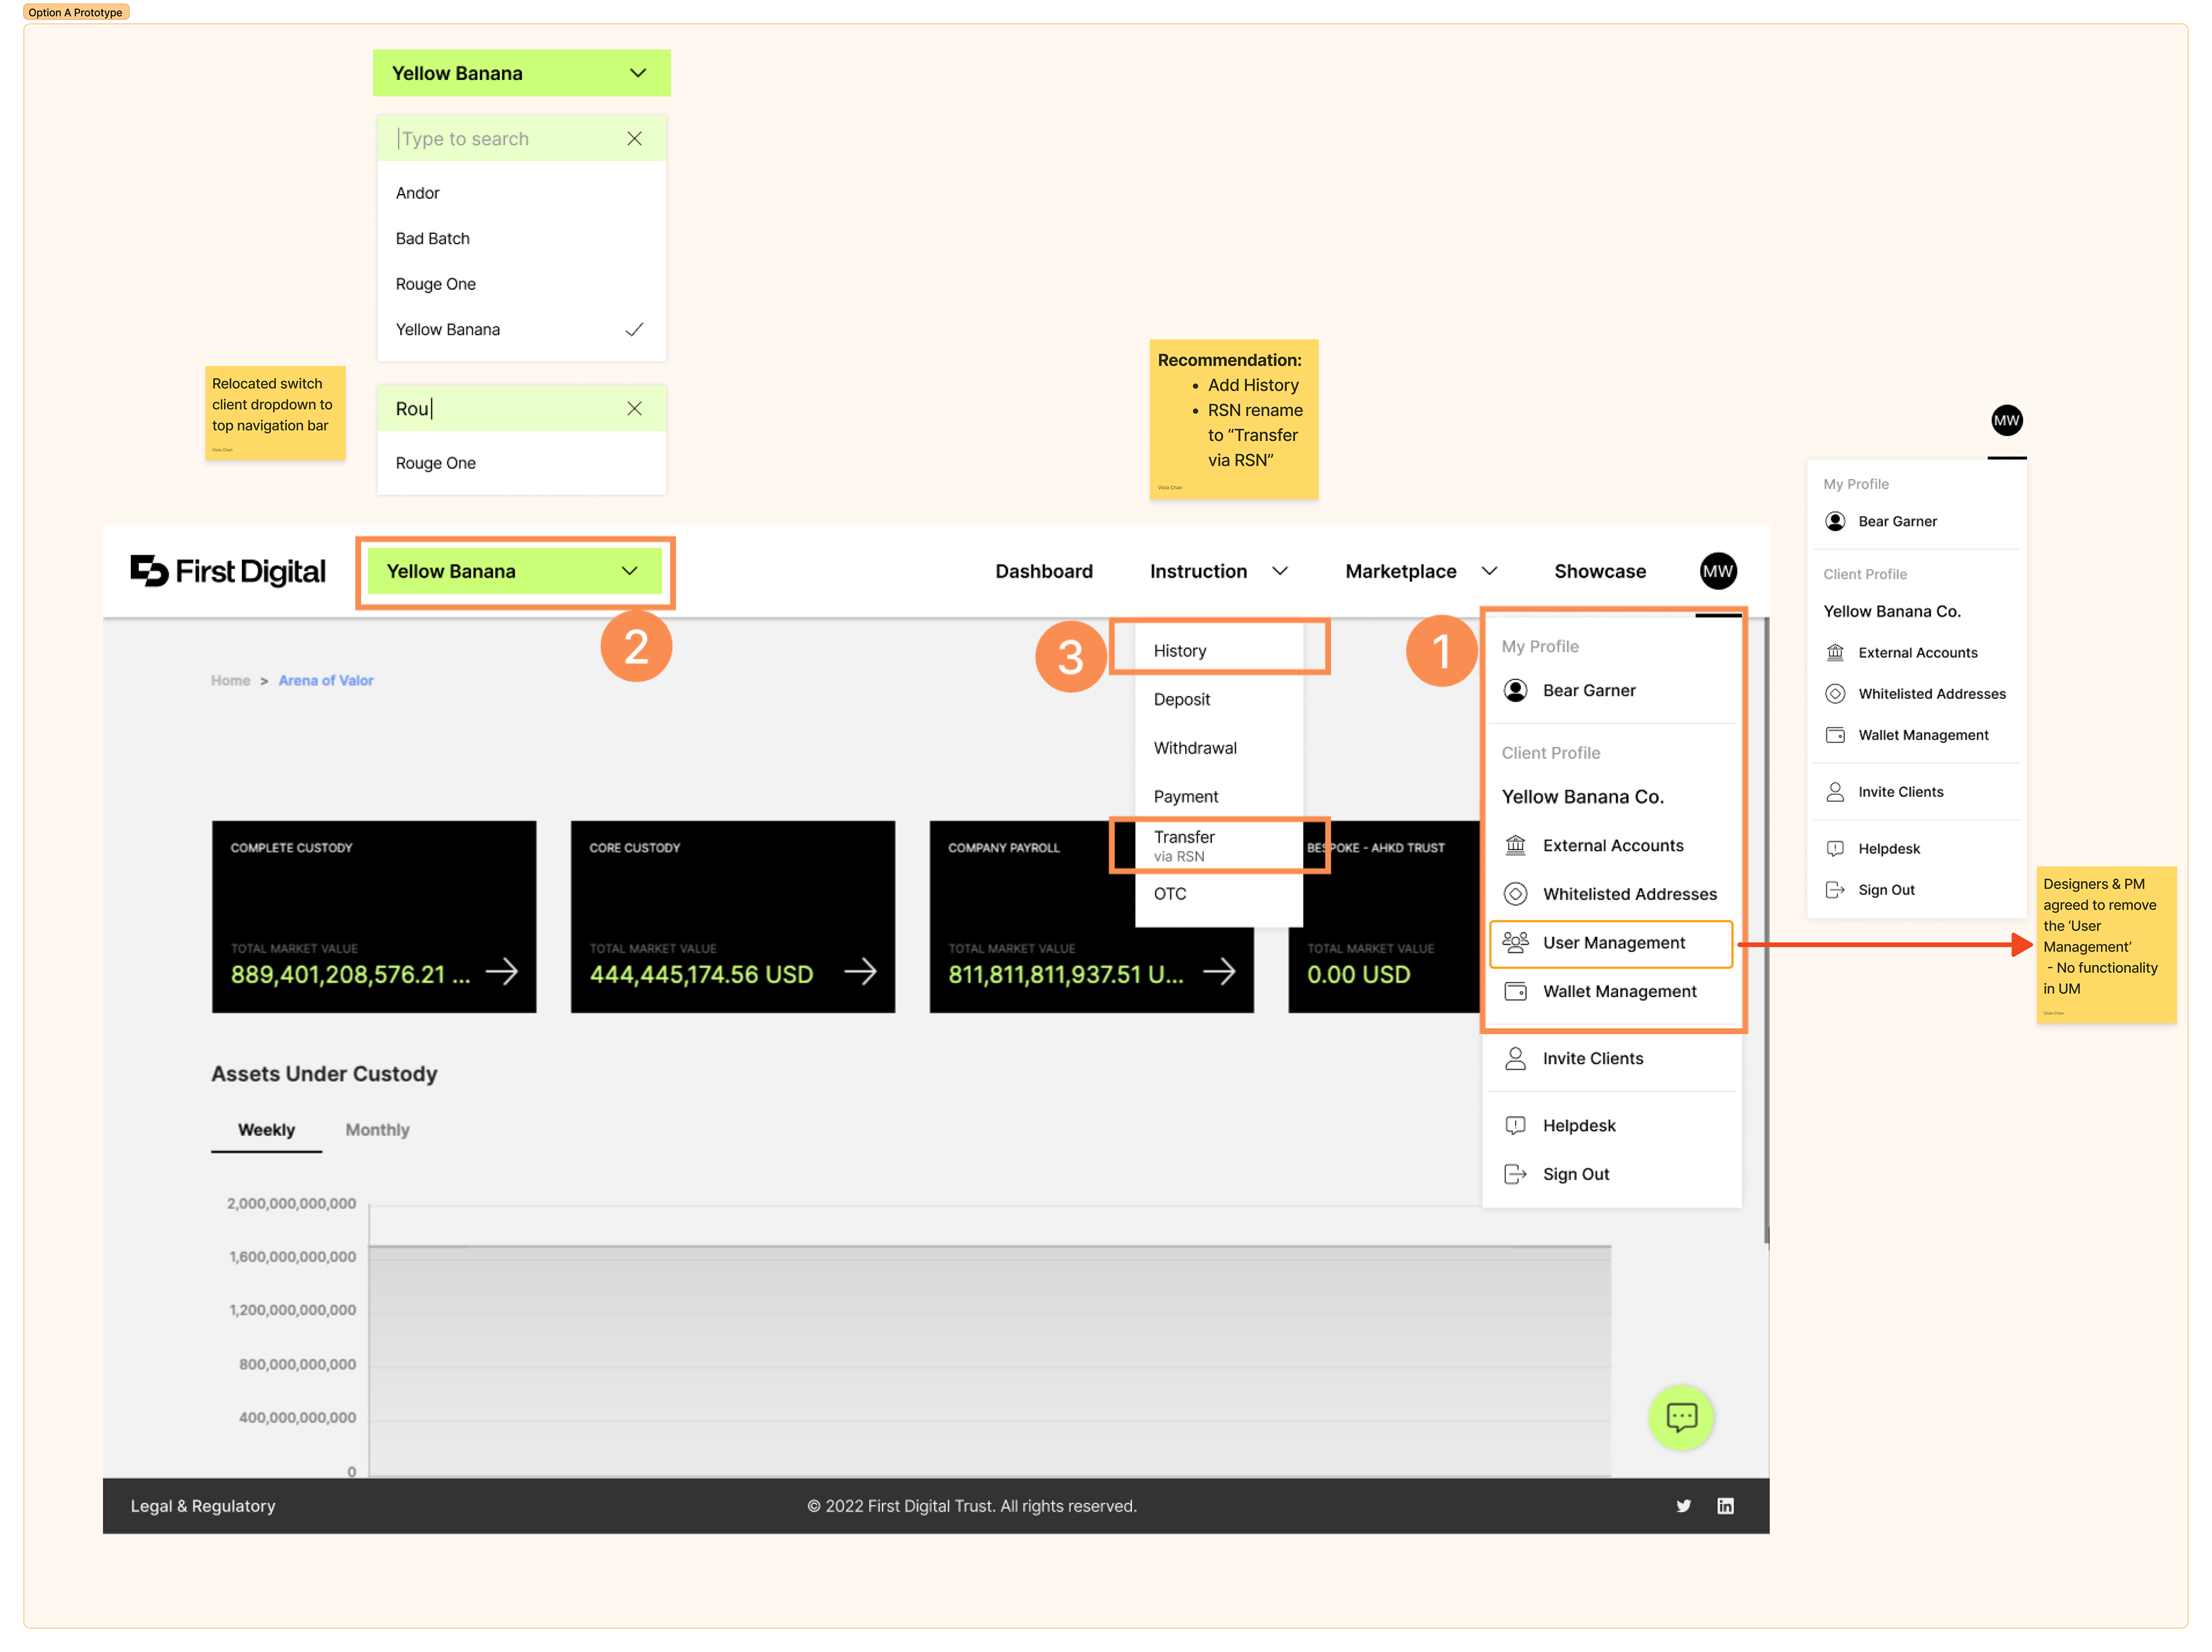Click Bear Garner icon in right side panel

tap(1835, 521)
